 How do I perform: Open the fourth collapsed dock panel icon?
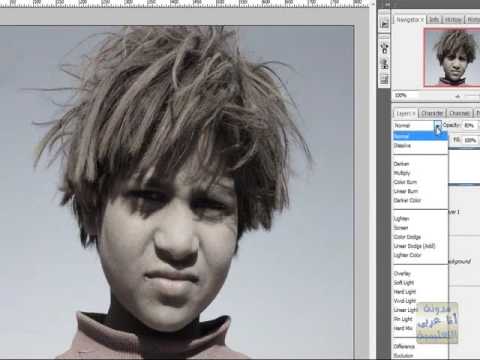click(384, 79)
